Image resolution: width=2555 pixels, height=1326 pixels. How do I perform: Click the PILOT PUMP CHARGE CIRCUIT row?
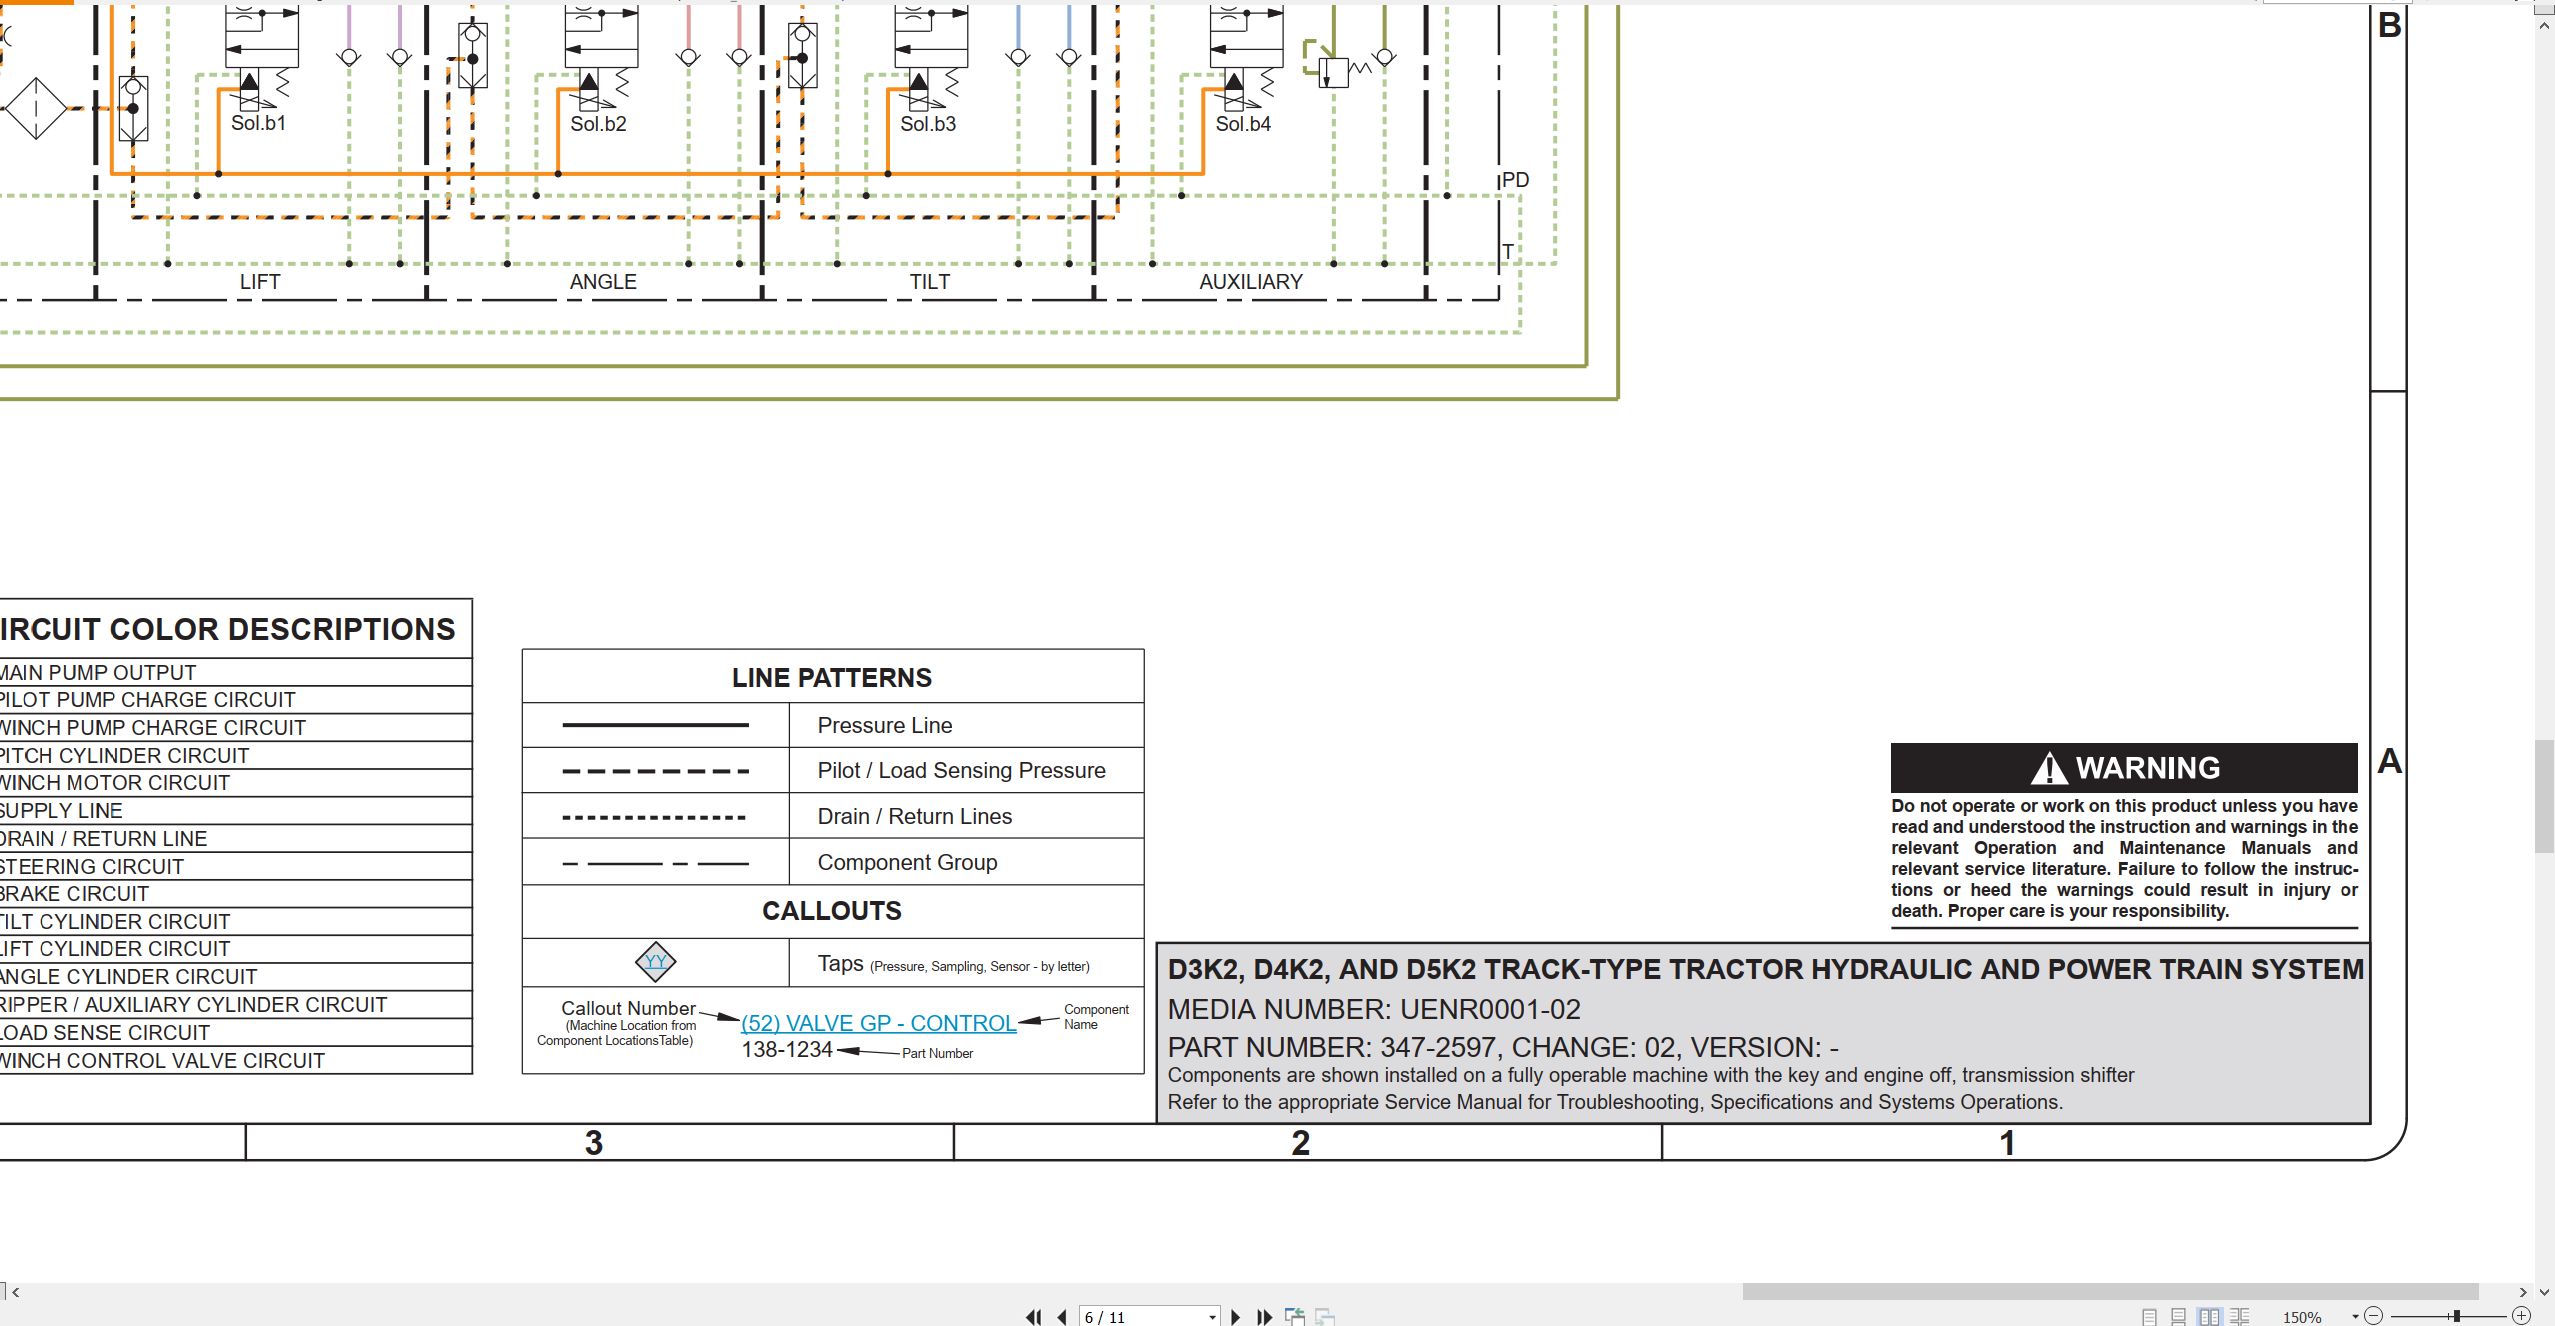(x=235, y=700)
